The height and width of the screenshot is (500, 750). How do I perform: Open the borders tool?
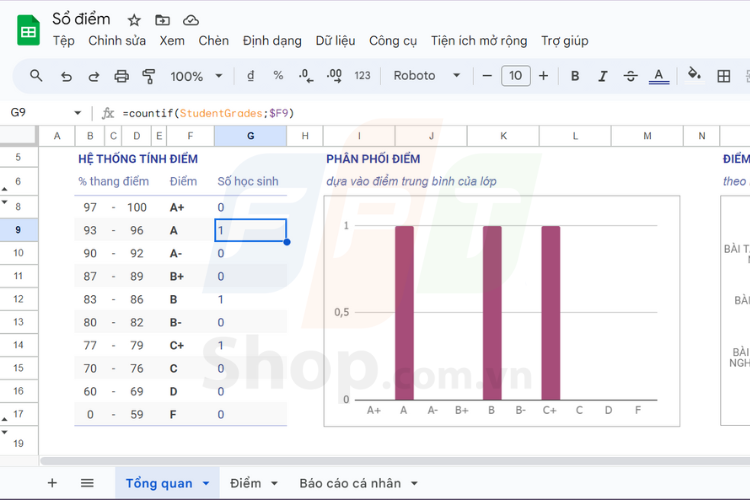coord(723,76)
